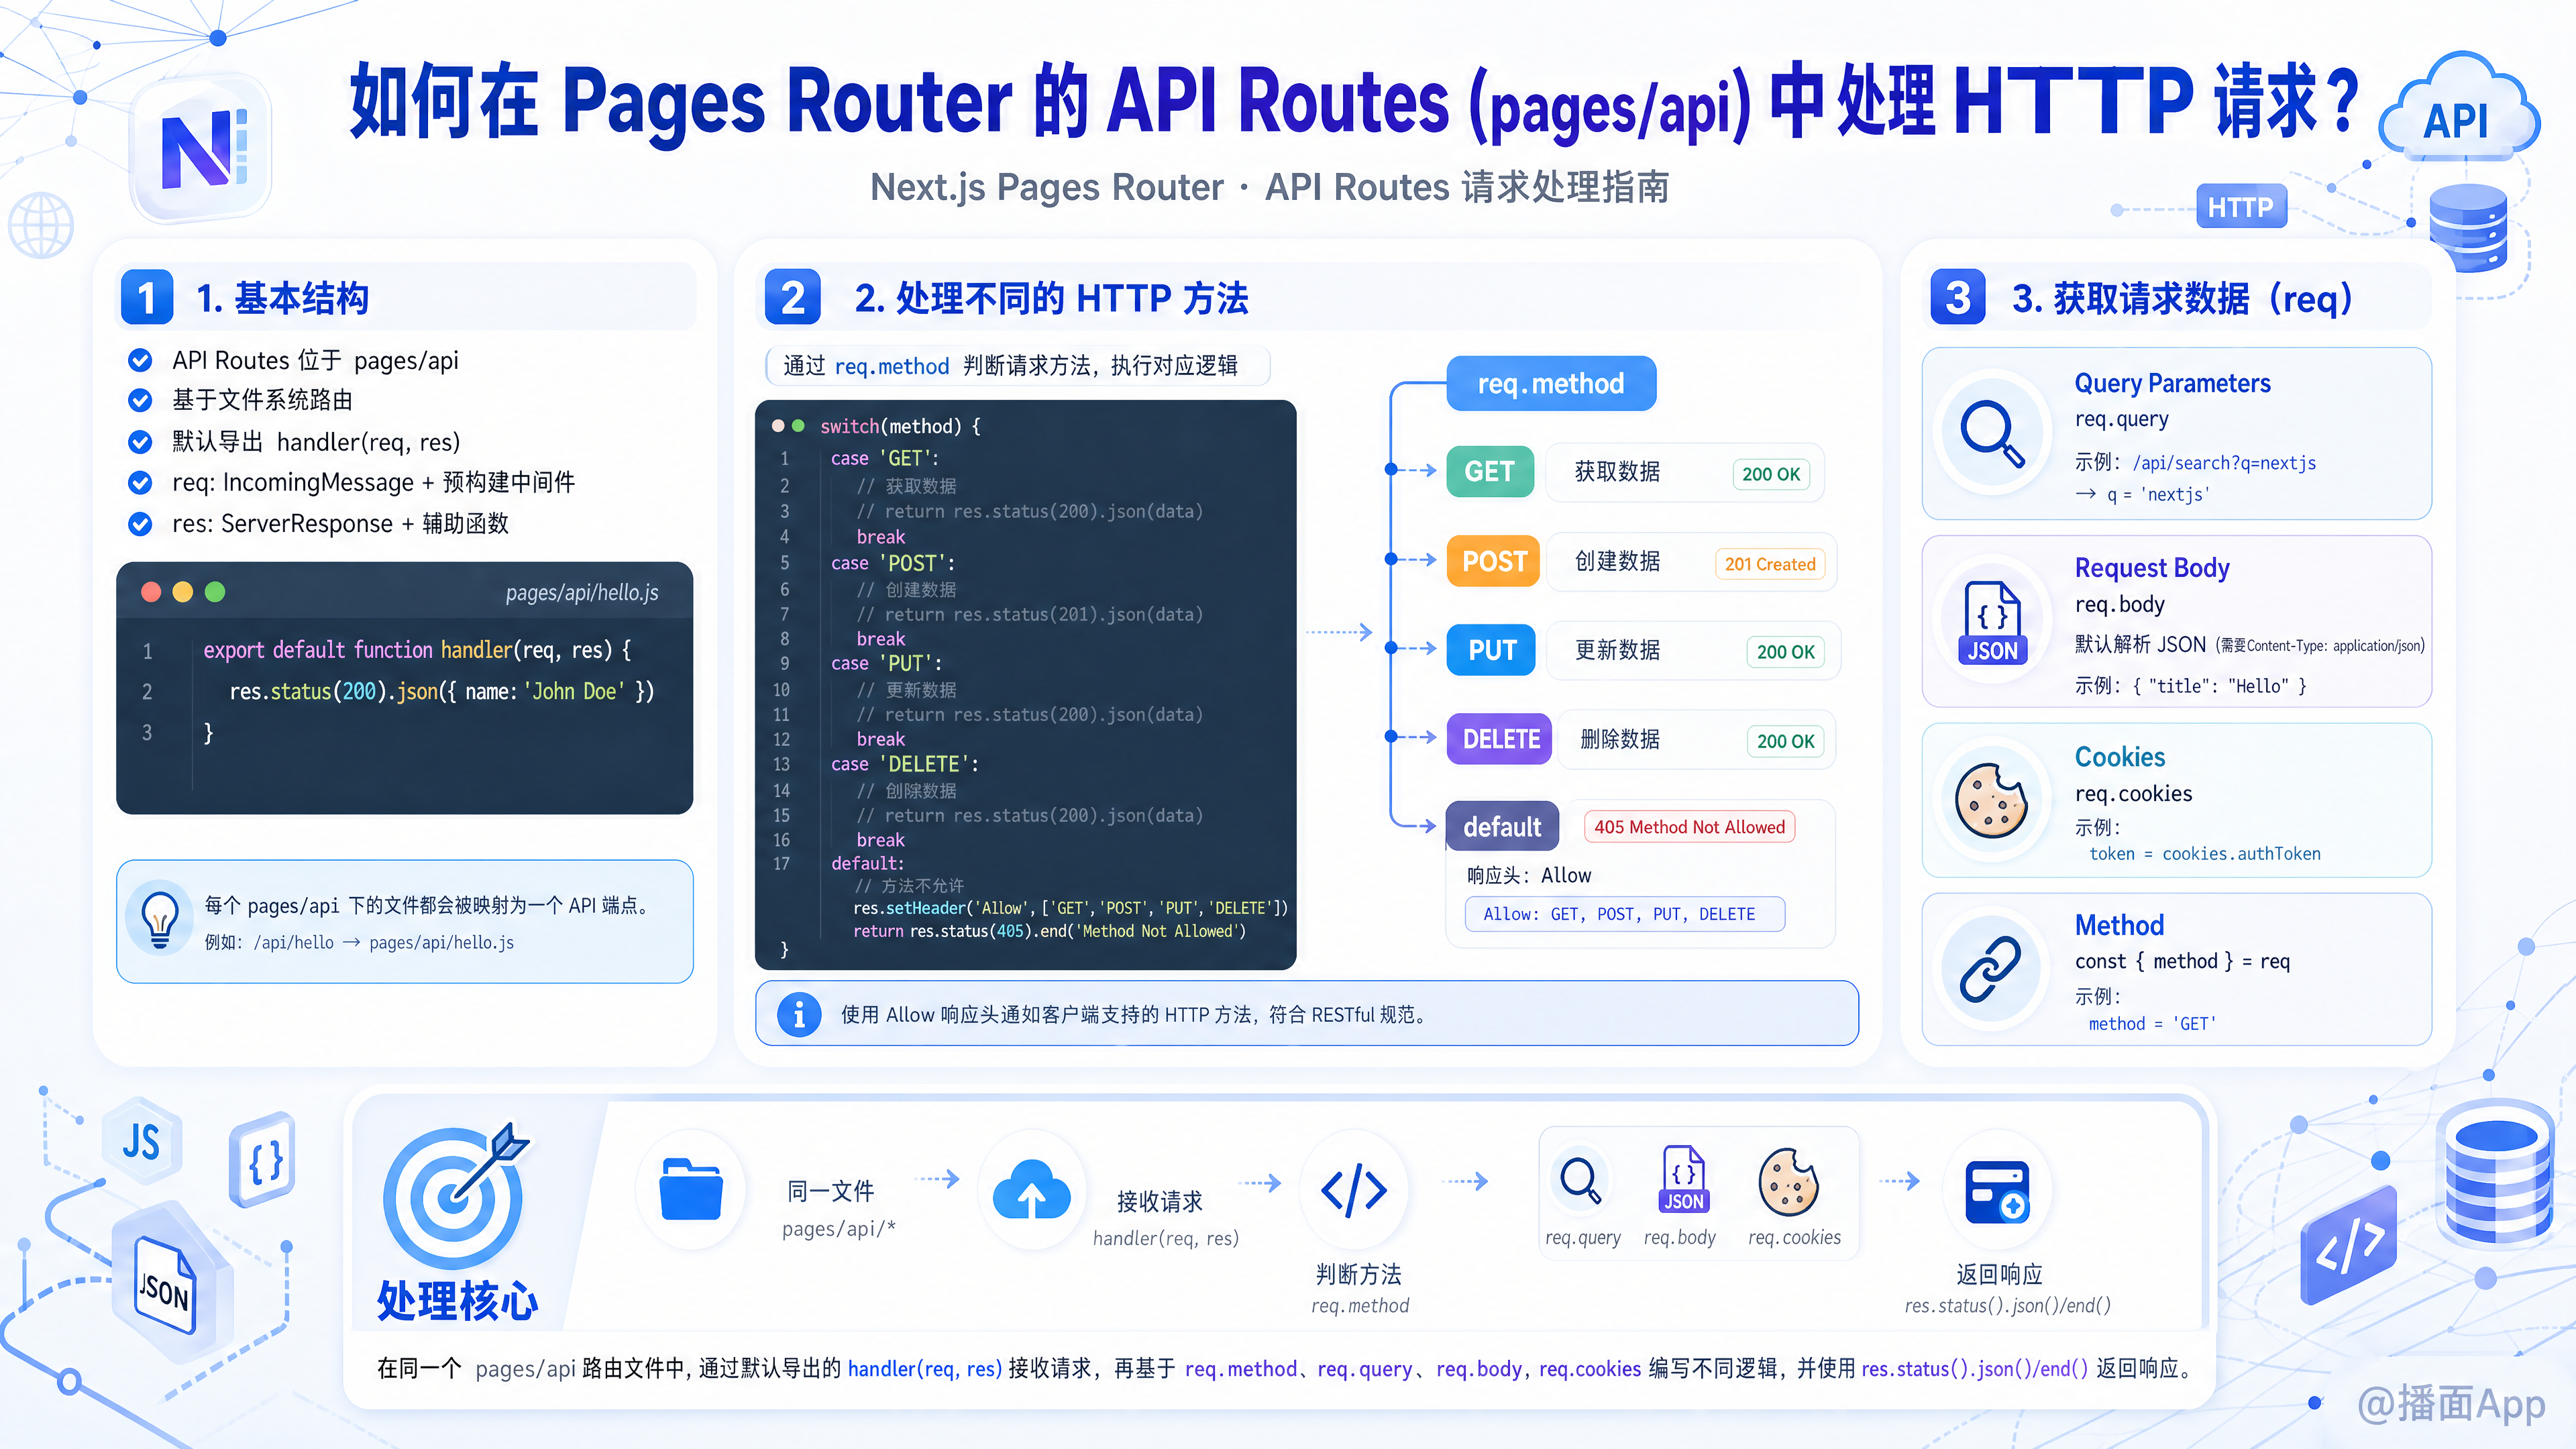This screenshot has height=1449, width=2576.
Task: Click the tilted code tile left of the bottom database
Action: click(x=2349, y=1244)
